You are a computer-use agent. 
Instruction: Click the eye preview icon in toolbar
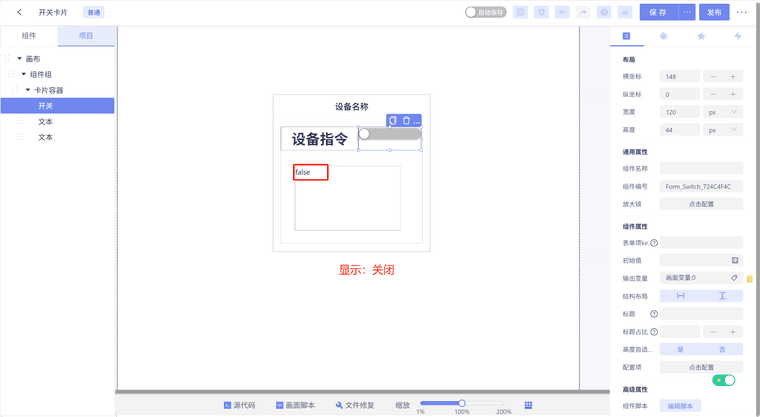pos(625,12)
